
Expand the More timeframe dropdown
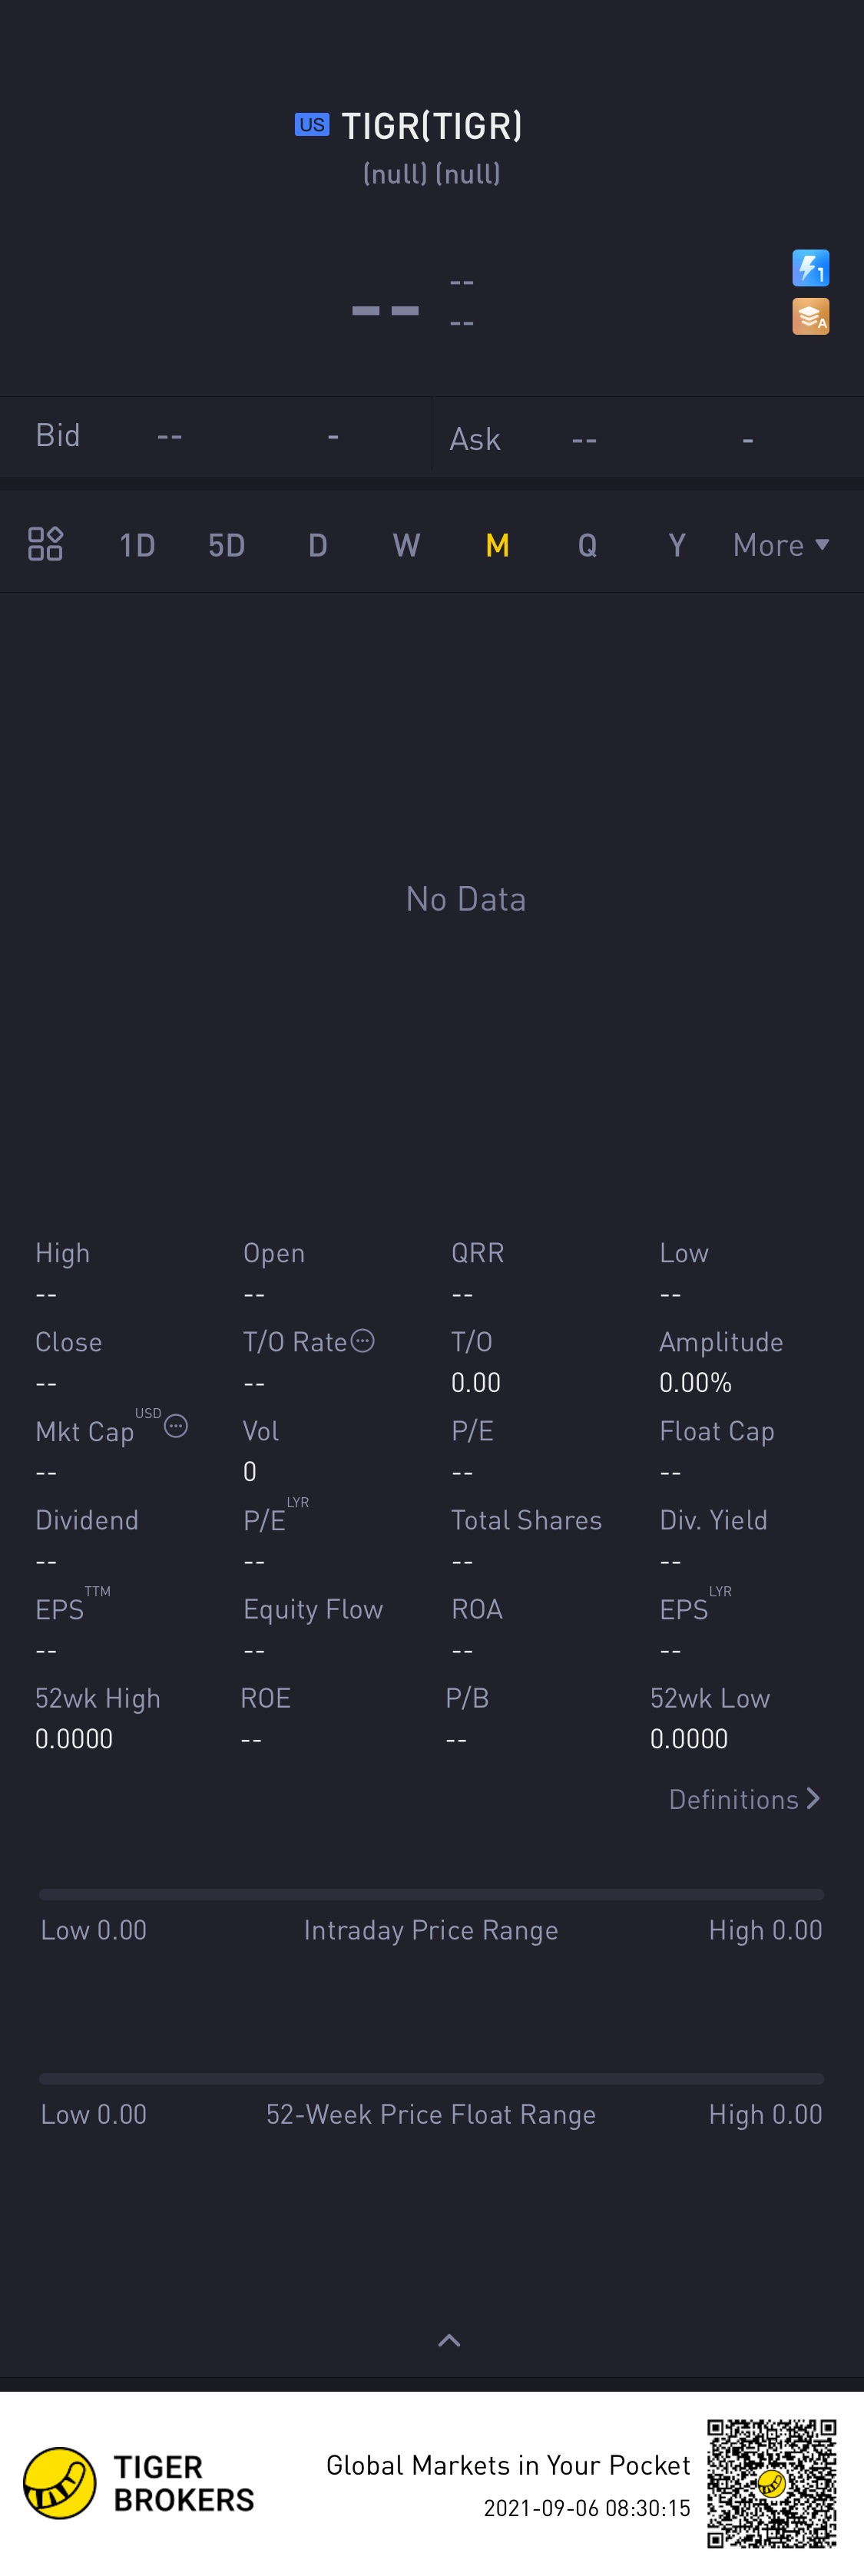pos(780,545)
